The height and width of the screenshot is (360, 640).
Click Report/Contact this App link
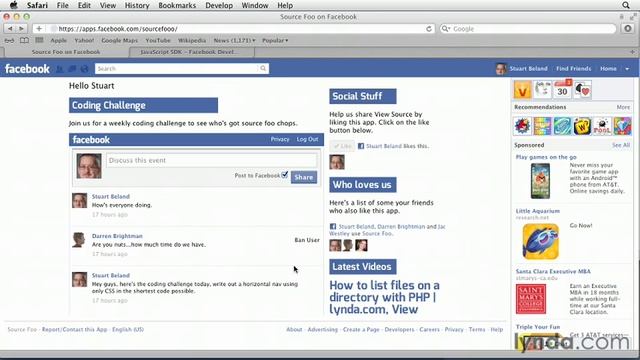[74, 329]
